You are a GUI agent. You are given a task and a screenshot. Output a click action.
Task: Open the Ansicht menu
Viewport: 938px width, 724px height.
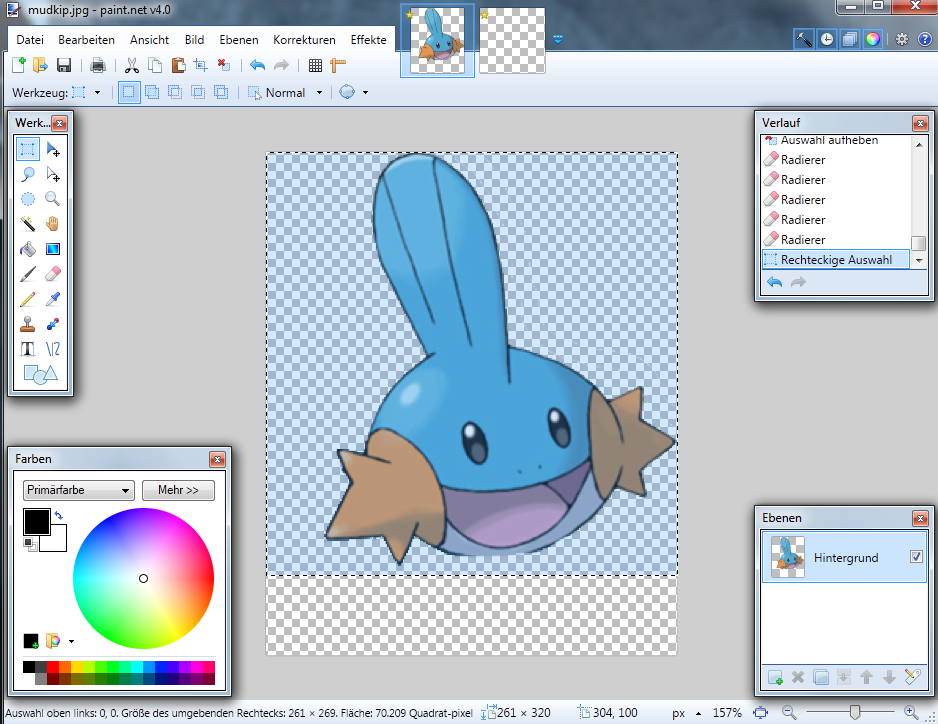(x=149, y=39)
